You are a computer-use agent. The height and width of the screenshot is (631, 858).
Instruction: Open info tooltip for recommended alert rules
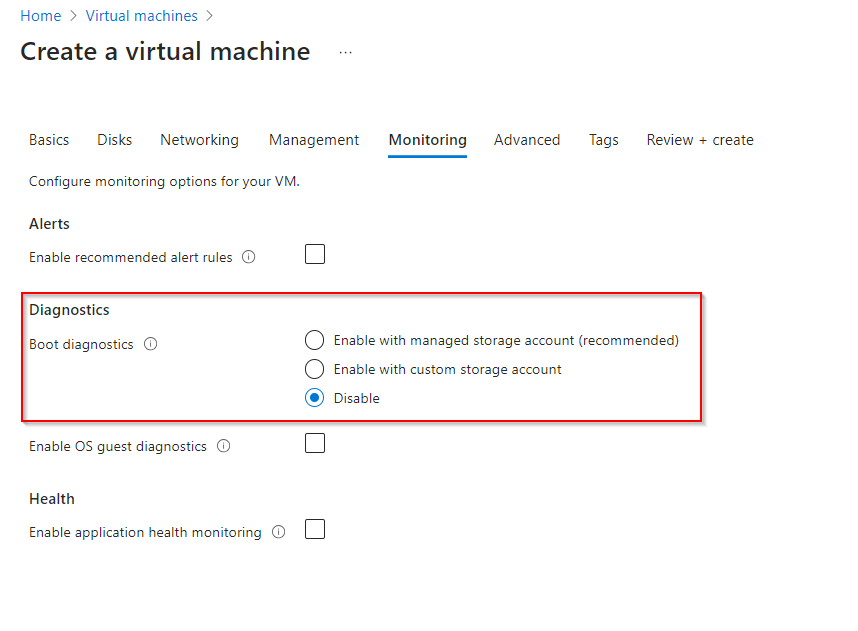(248, 257)
